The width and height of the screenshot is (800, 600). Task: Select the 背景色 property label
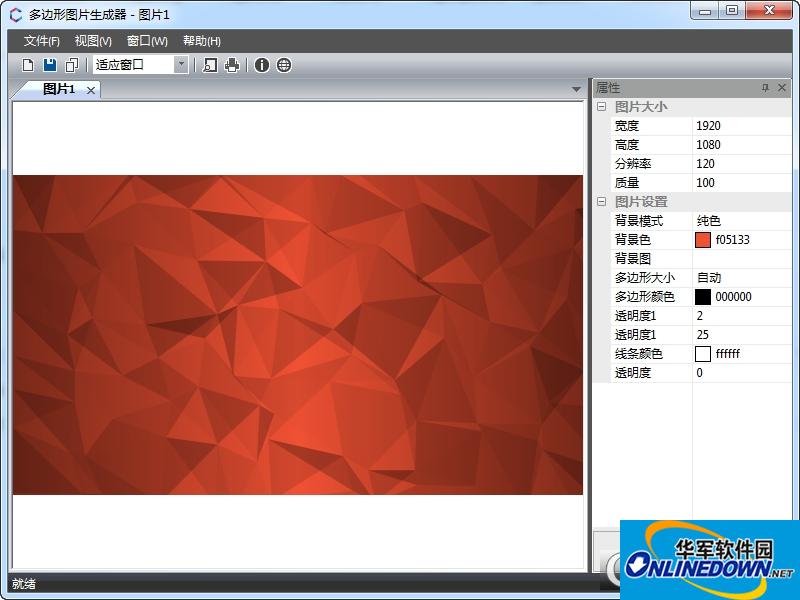point(633,240)
